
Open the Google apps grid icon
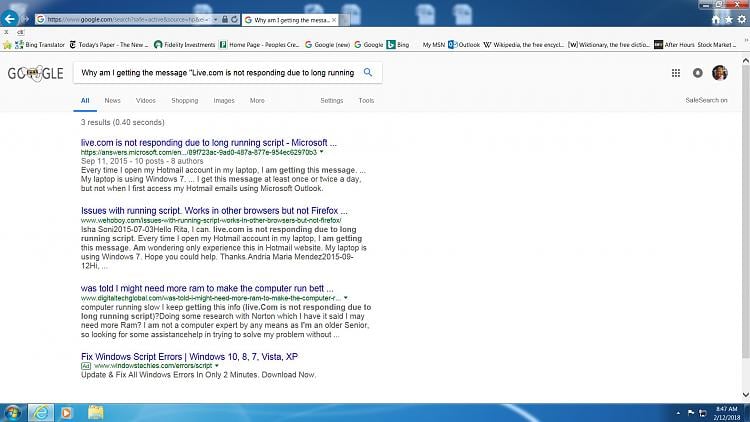pos(676,73)
